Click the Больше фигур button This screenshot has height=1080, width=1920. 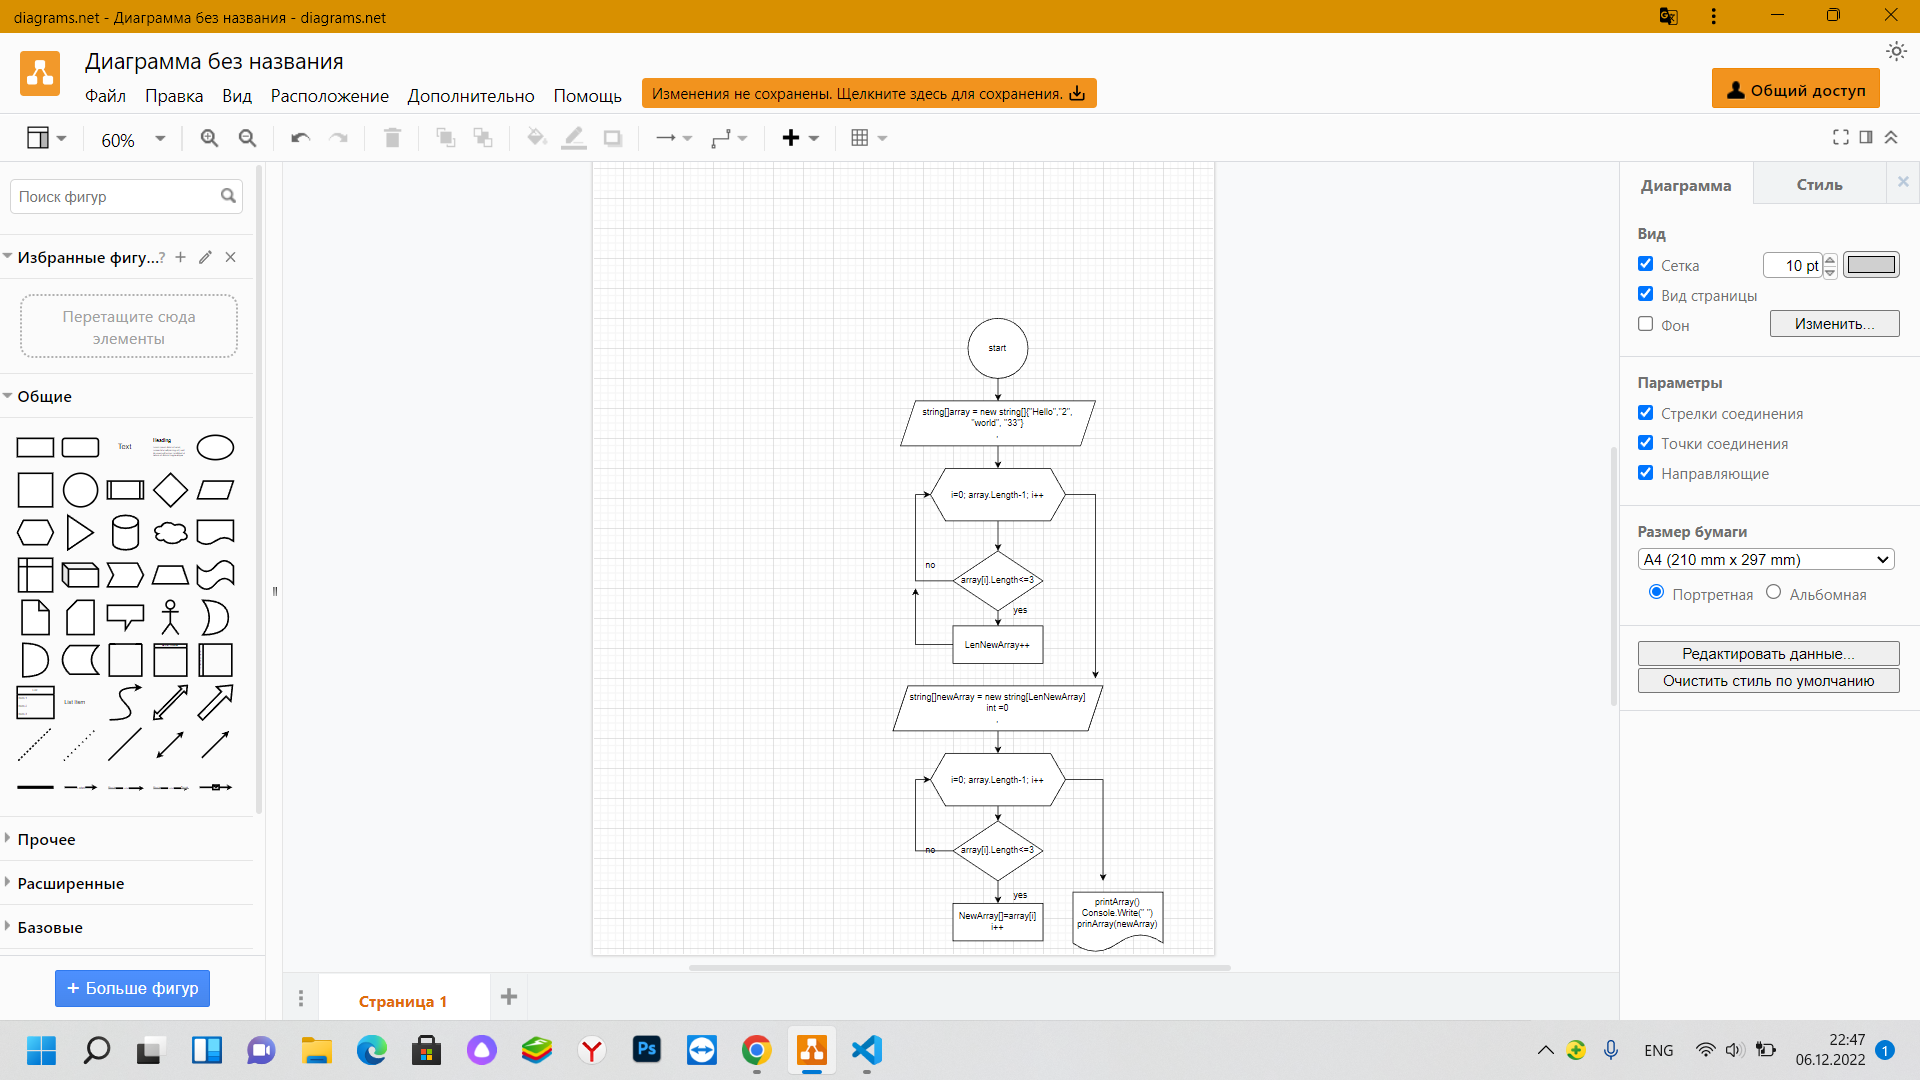point(132,988)
